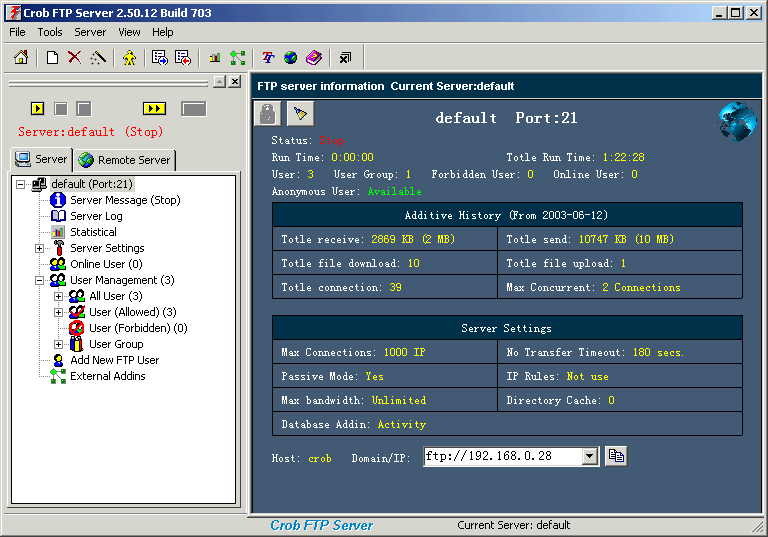Copy the FTP address with copy icon
This screenshot has width=768, height=537.
pyautogui.click(x=616, y=456)
